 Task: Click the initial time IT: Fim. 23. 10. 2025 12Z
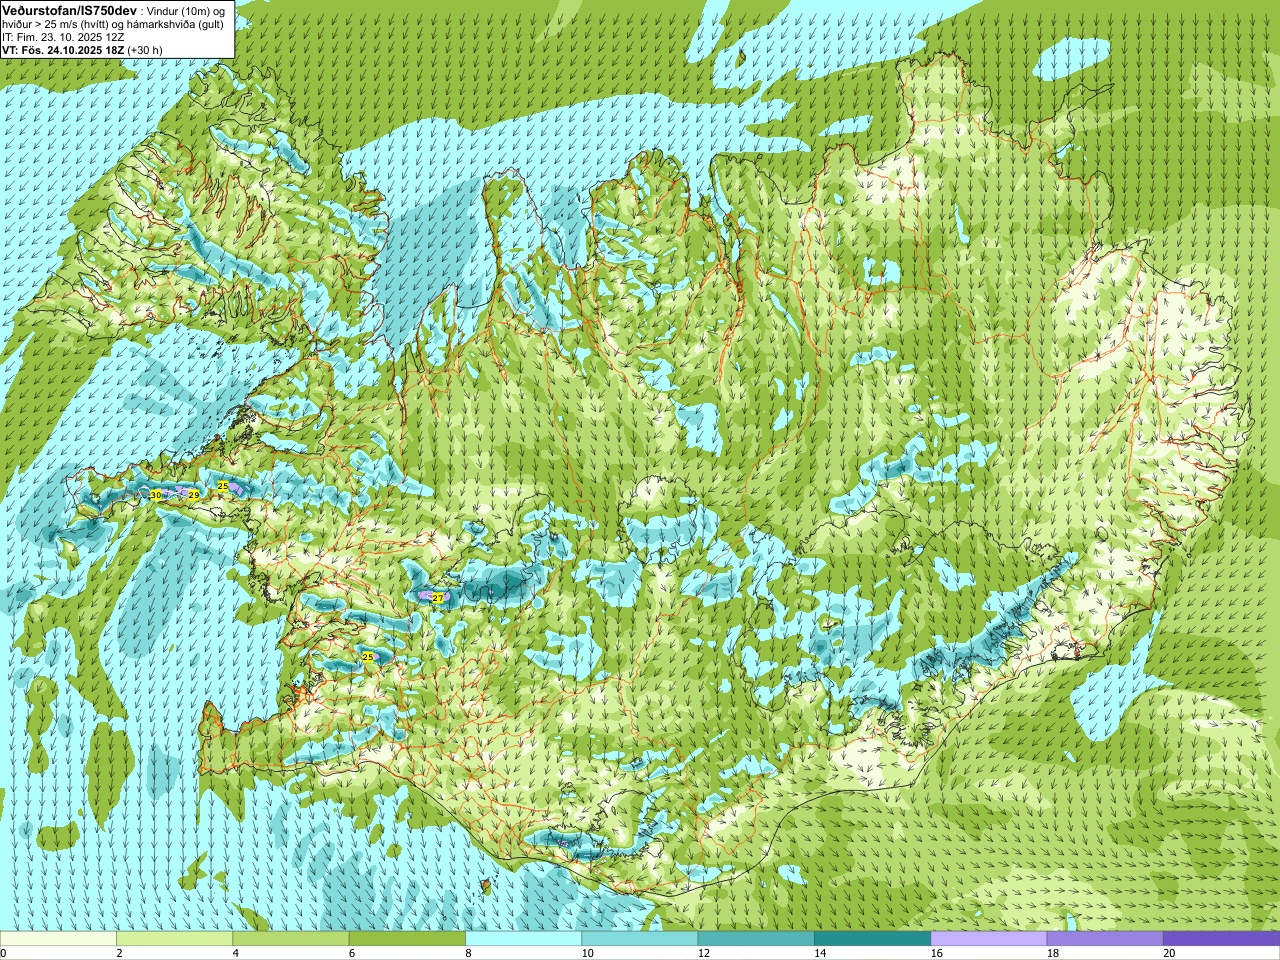[x=64, y=37]
